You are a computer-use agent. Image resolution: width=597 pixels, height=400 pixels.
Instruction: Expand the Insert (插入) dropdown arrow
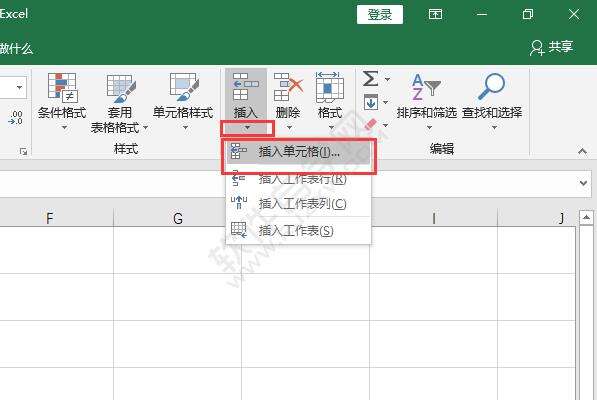pos(247,128)
